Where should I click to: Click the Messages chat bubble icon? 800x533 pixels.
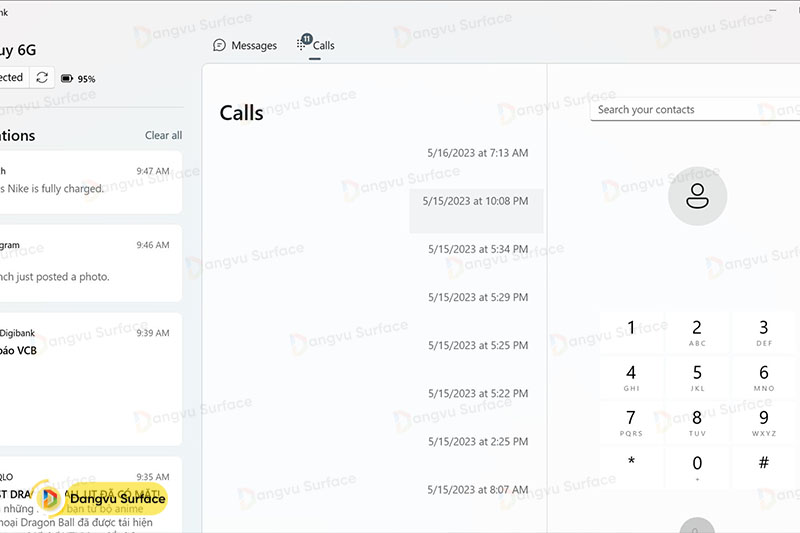pyautogui.click(x=220, y=46)
